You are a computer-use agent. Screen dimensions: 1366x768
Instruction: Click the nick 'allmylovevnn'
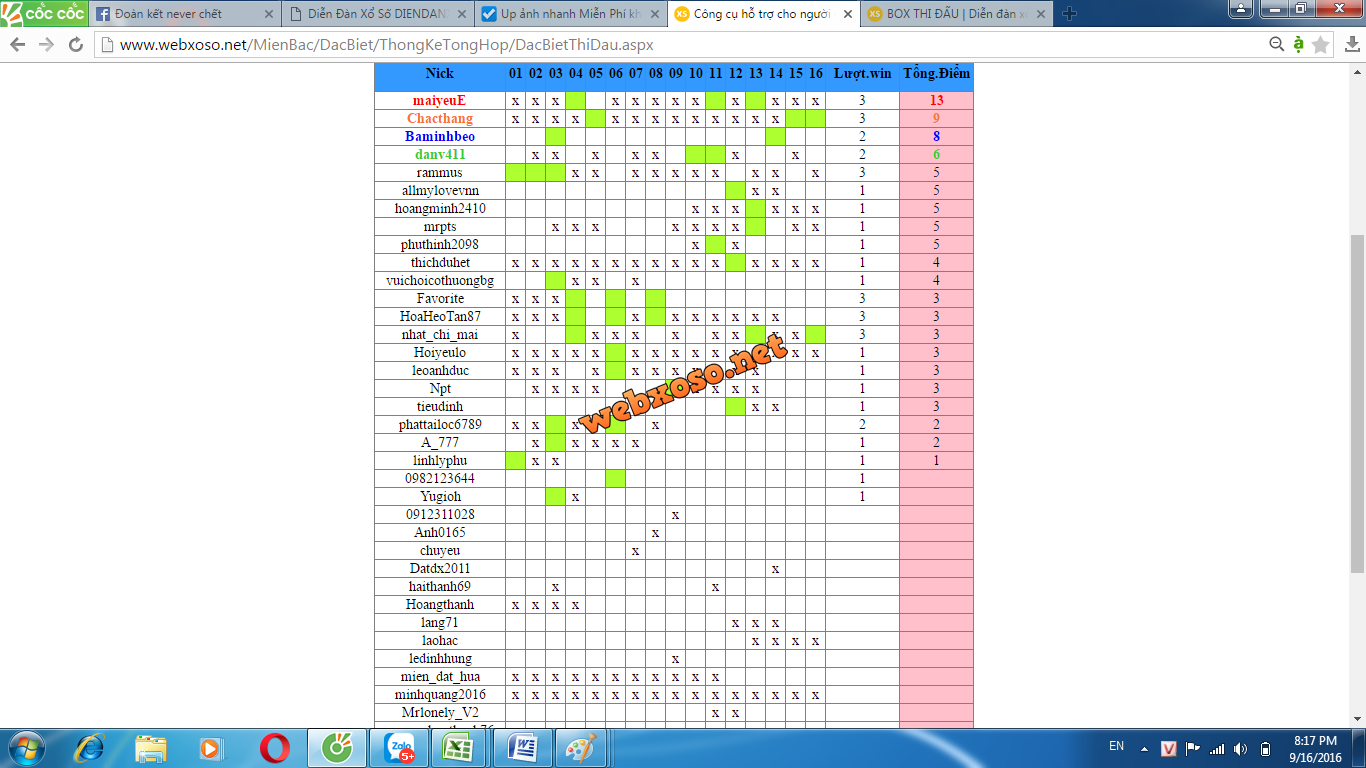pyautogui.click(x=440, y=191)
